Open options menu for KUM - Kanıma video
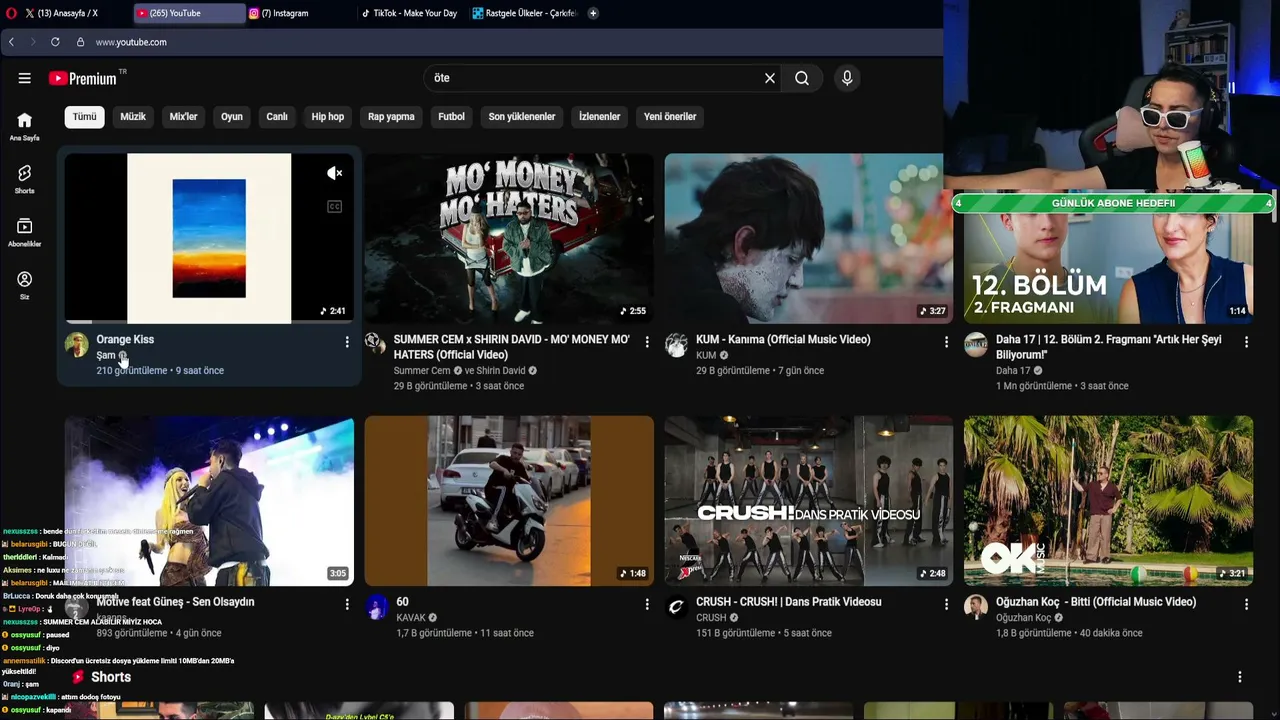 pyautogui.click(x=946, y=342)
